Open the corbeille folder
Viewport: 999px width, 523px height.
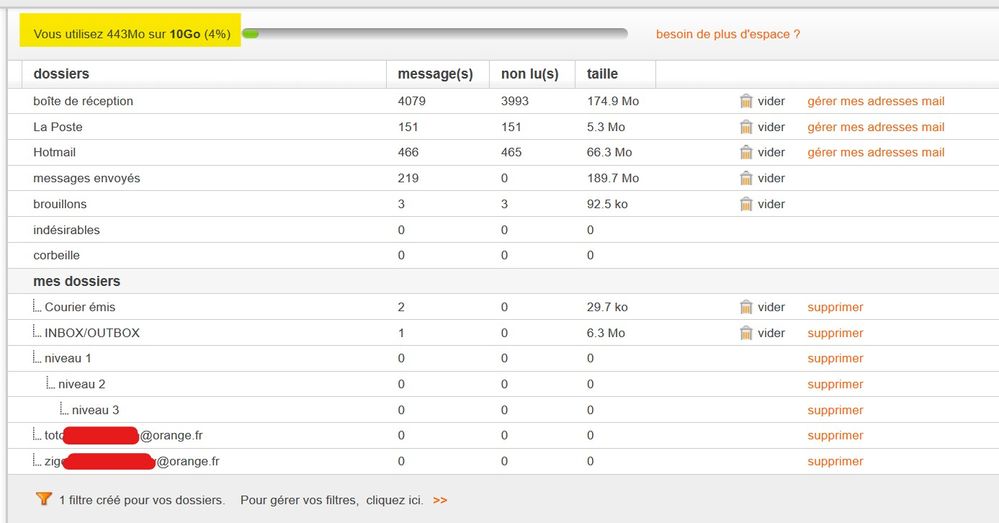click(57, 255)
